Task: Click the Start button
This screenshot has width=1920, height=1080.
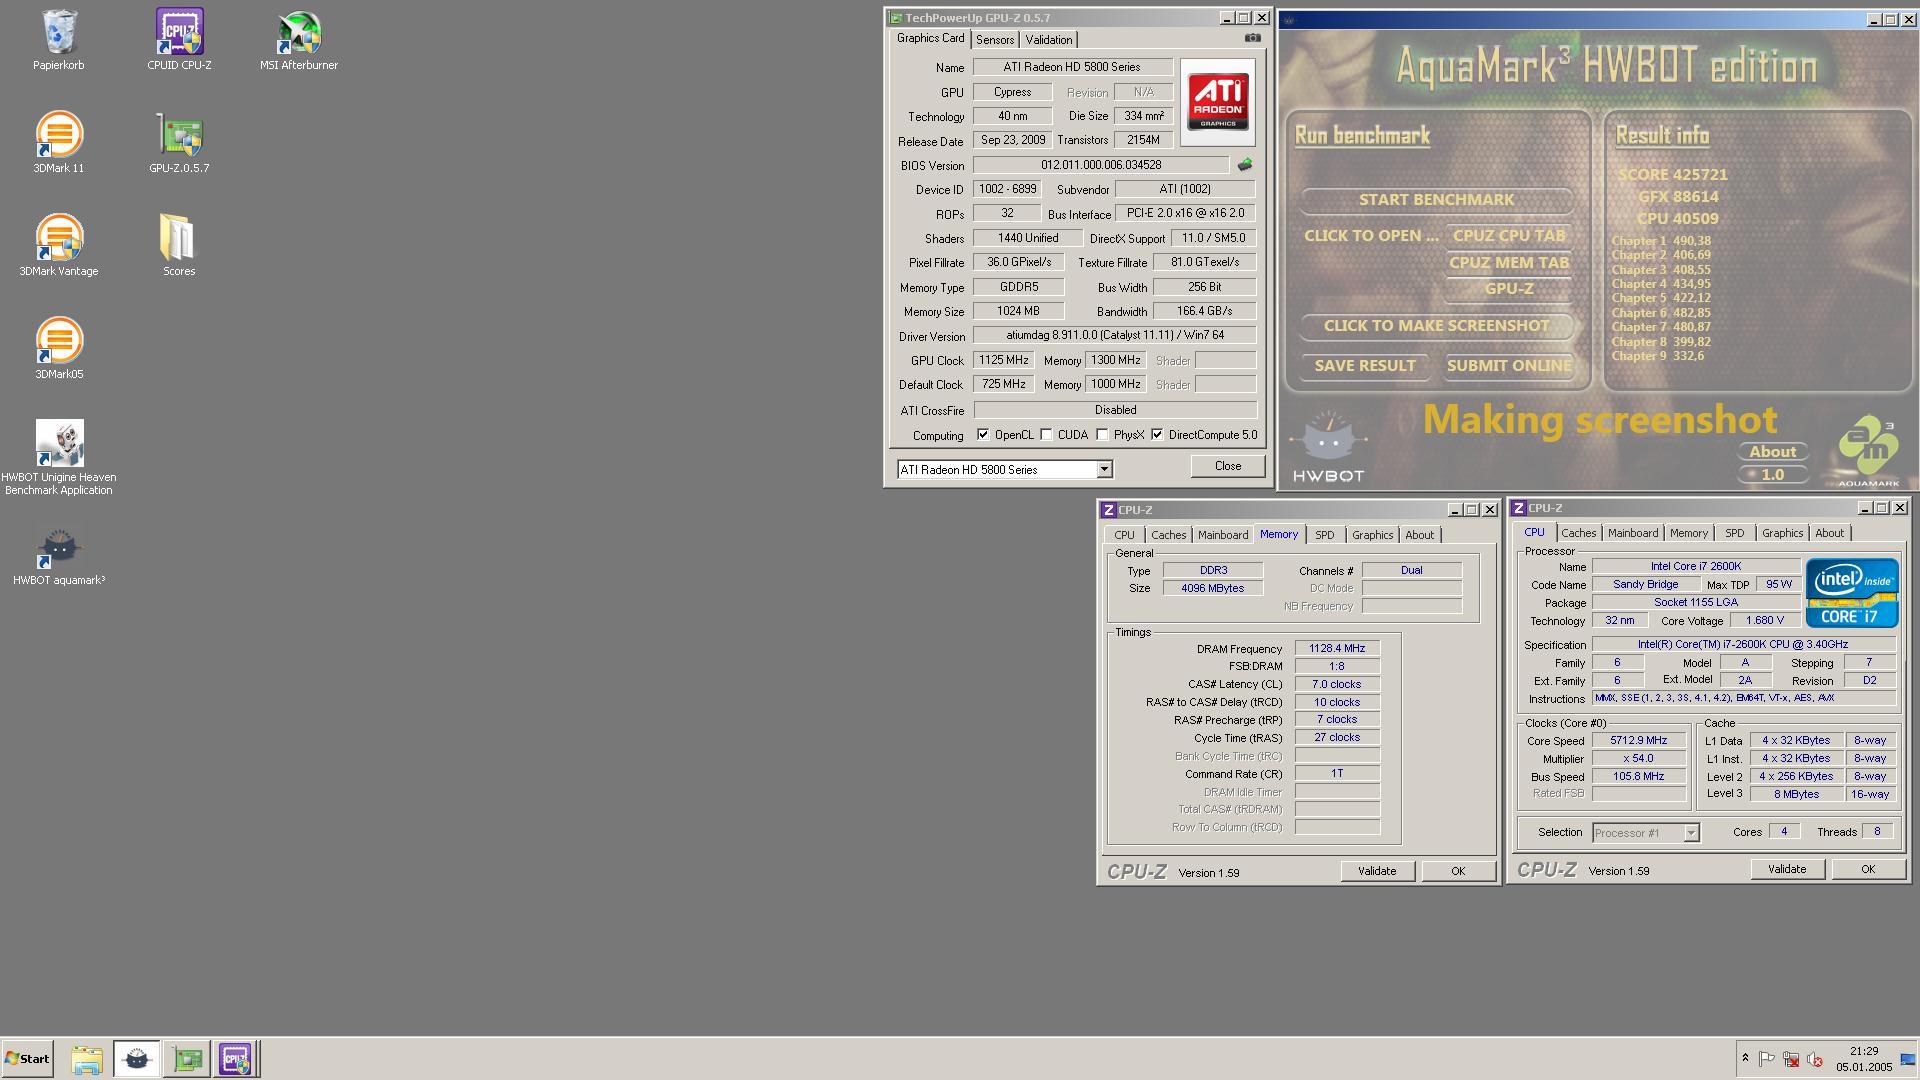Action: click(27, 1059)
